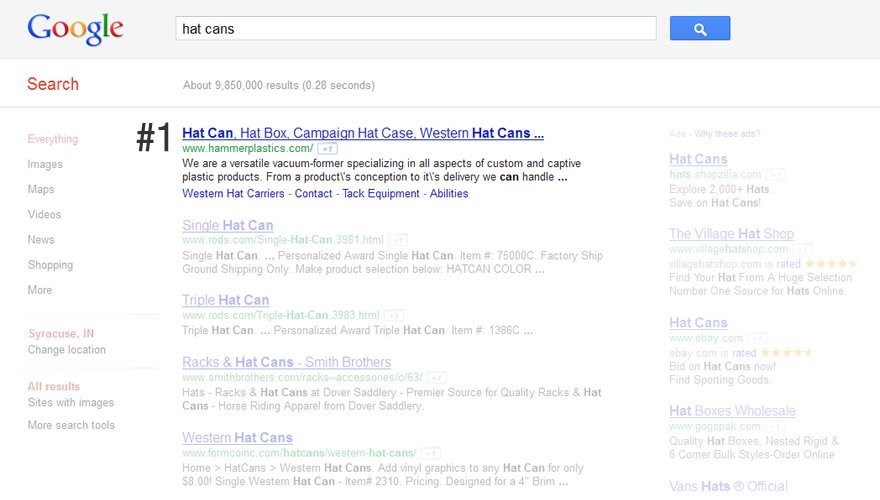
Task: Click the Google logo
Action: point(75,29)
